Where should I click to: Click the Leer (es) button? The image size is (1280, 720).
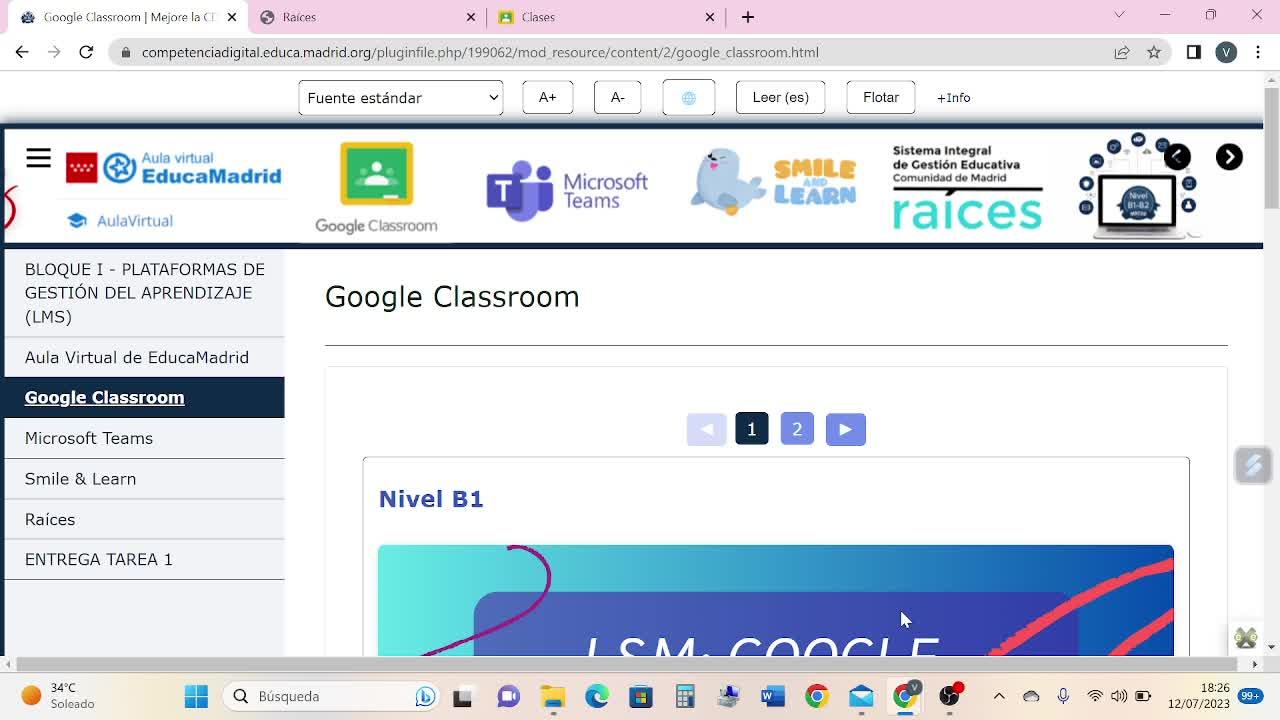(x=781, y=97)
